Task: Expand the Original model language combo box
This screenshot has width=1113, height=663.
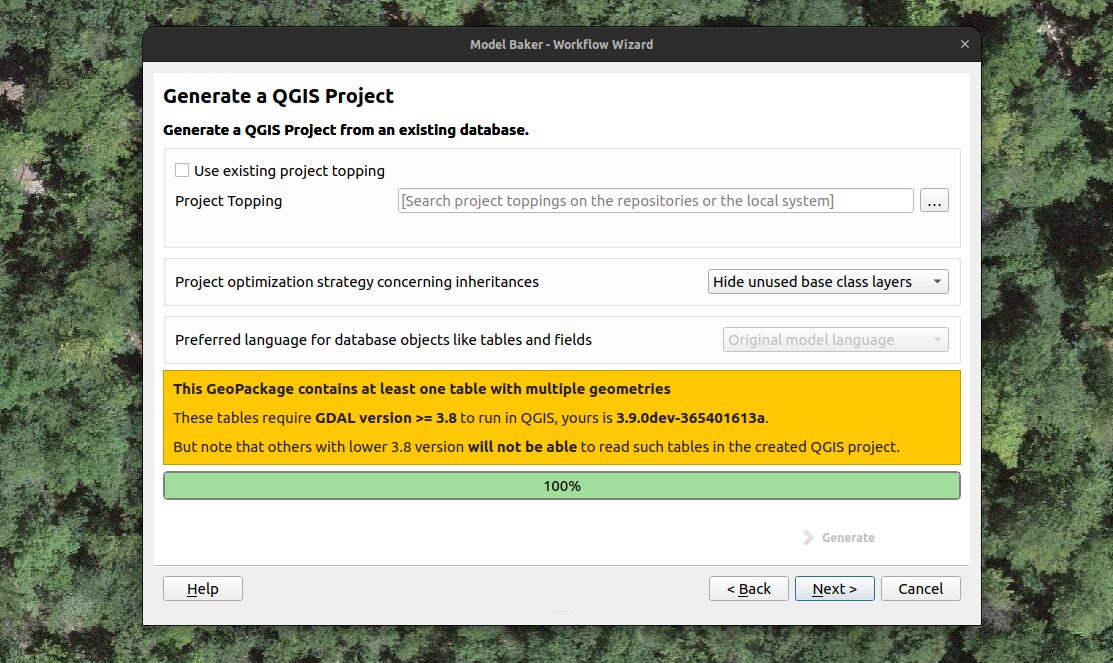Action: click(835, 340)
